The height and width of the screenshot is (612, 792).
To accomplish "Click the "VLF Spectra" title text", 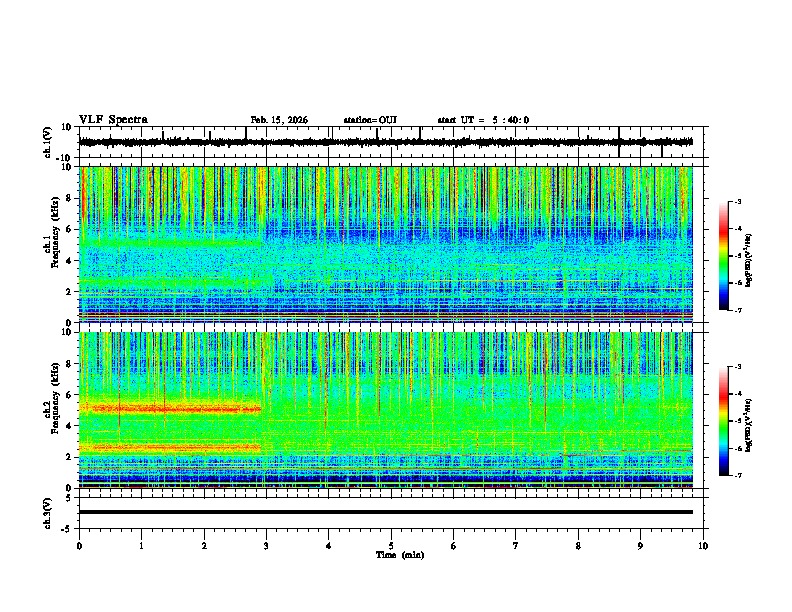I will pyautogui.click(x=113, y=120).
